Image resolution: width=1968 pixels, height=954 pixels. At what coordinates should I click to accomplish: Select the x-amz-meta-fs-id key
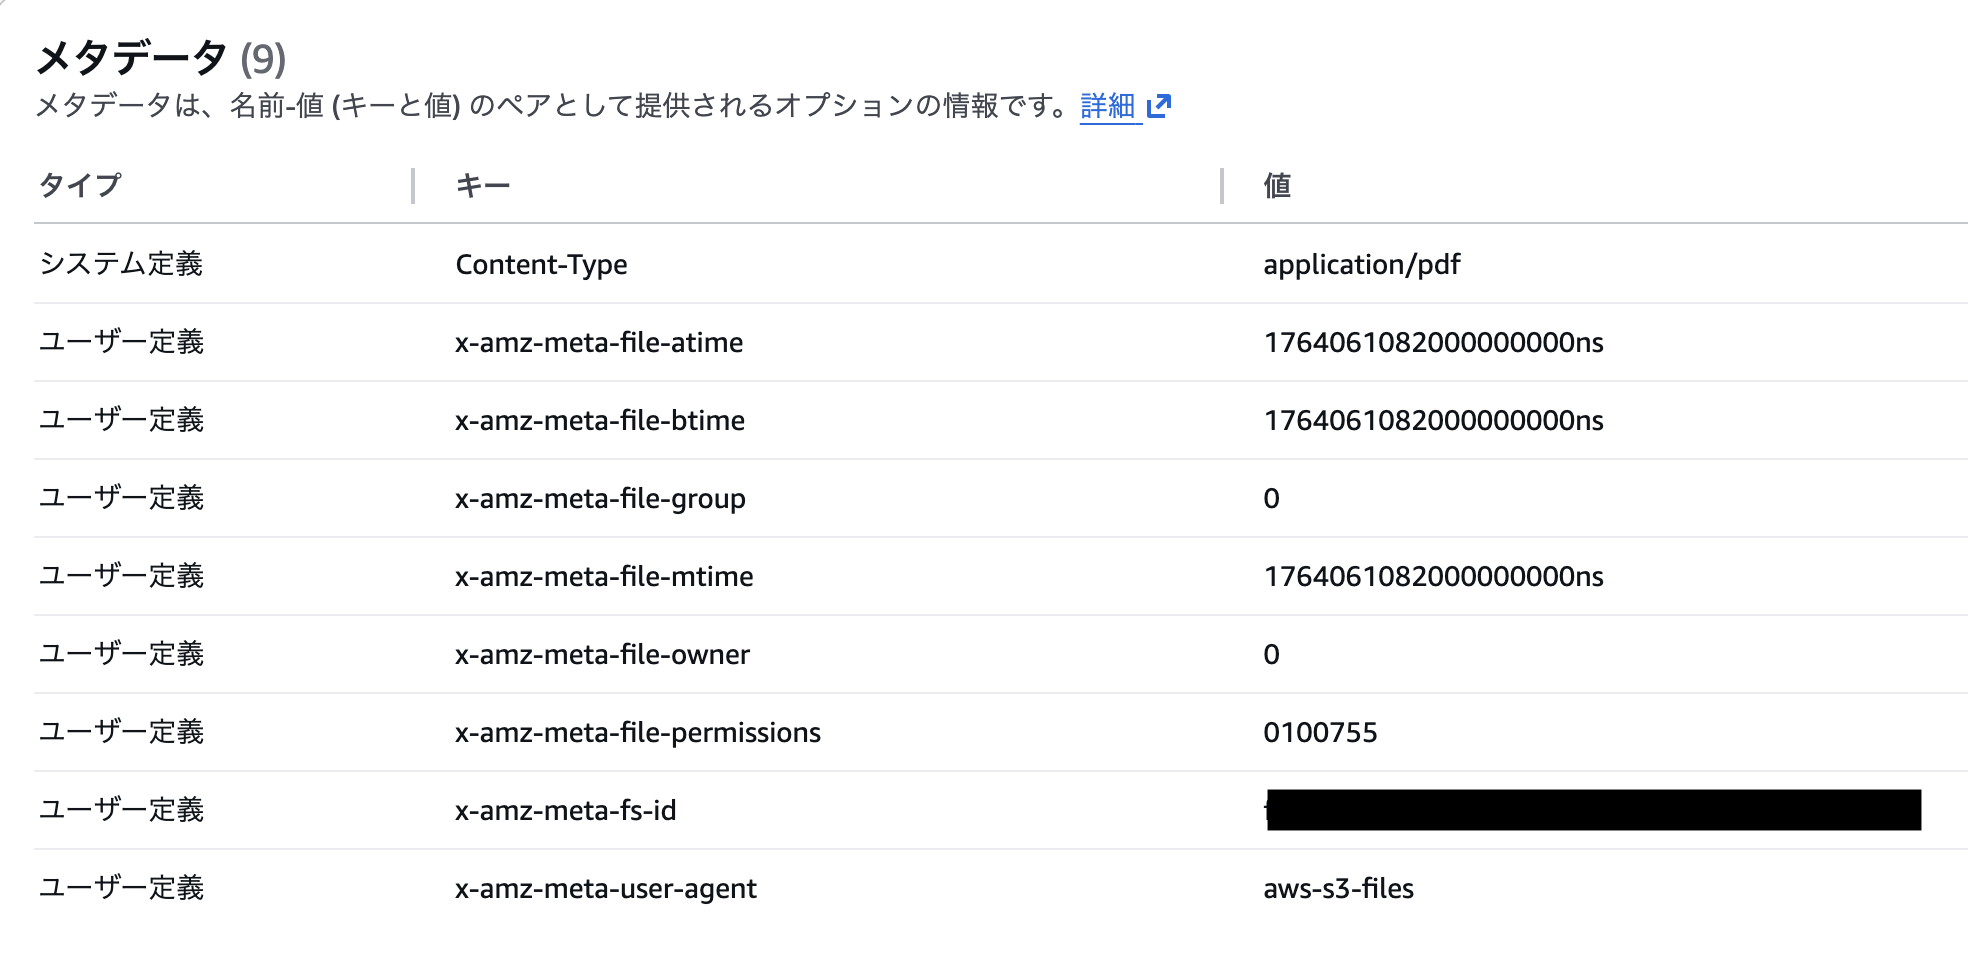[565, 811]
